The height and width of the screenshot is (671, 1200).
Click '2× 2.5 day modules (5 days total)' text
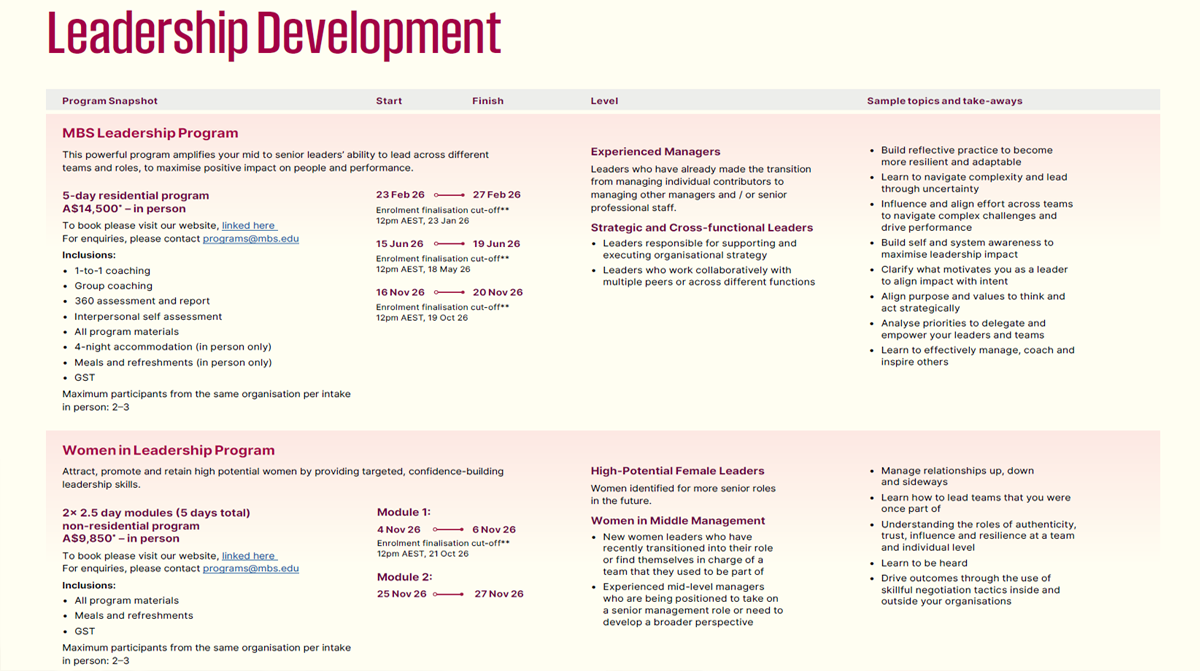[x=156, y=513]
